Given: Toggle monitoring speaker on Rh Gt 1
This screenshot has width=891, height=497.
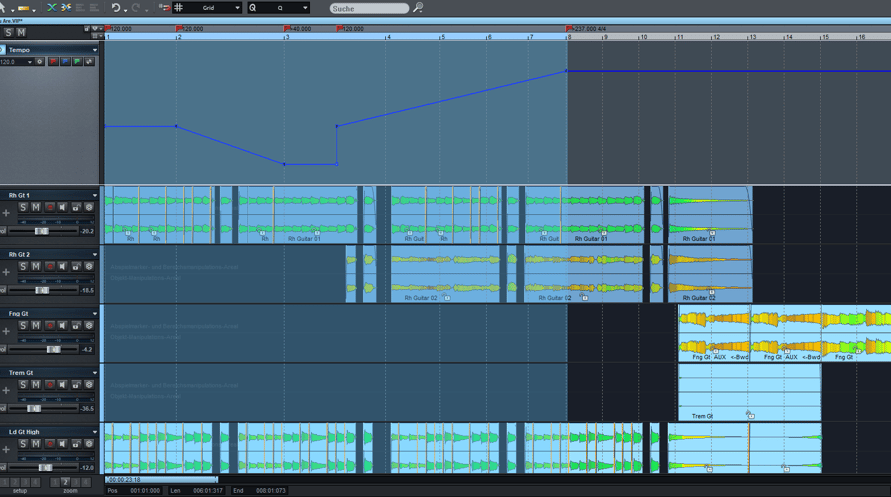Looking at the screenshot, I should [x=63, y=207].
